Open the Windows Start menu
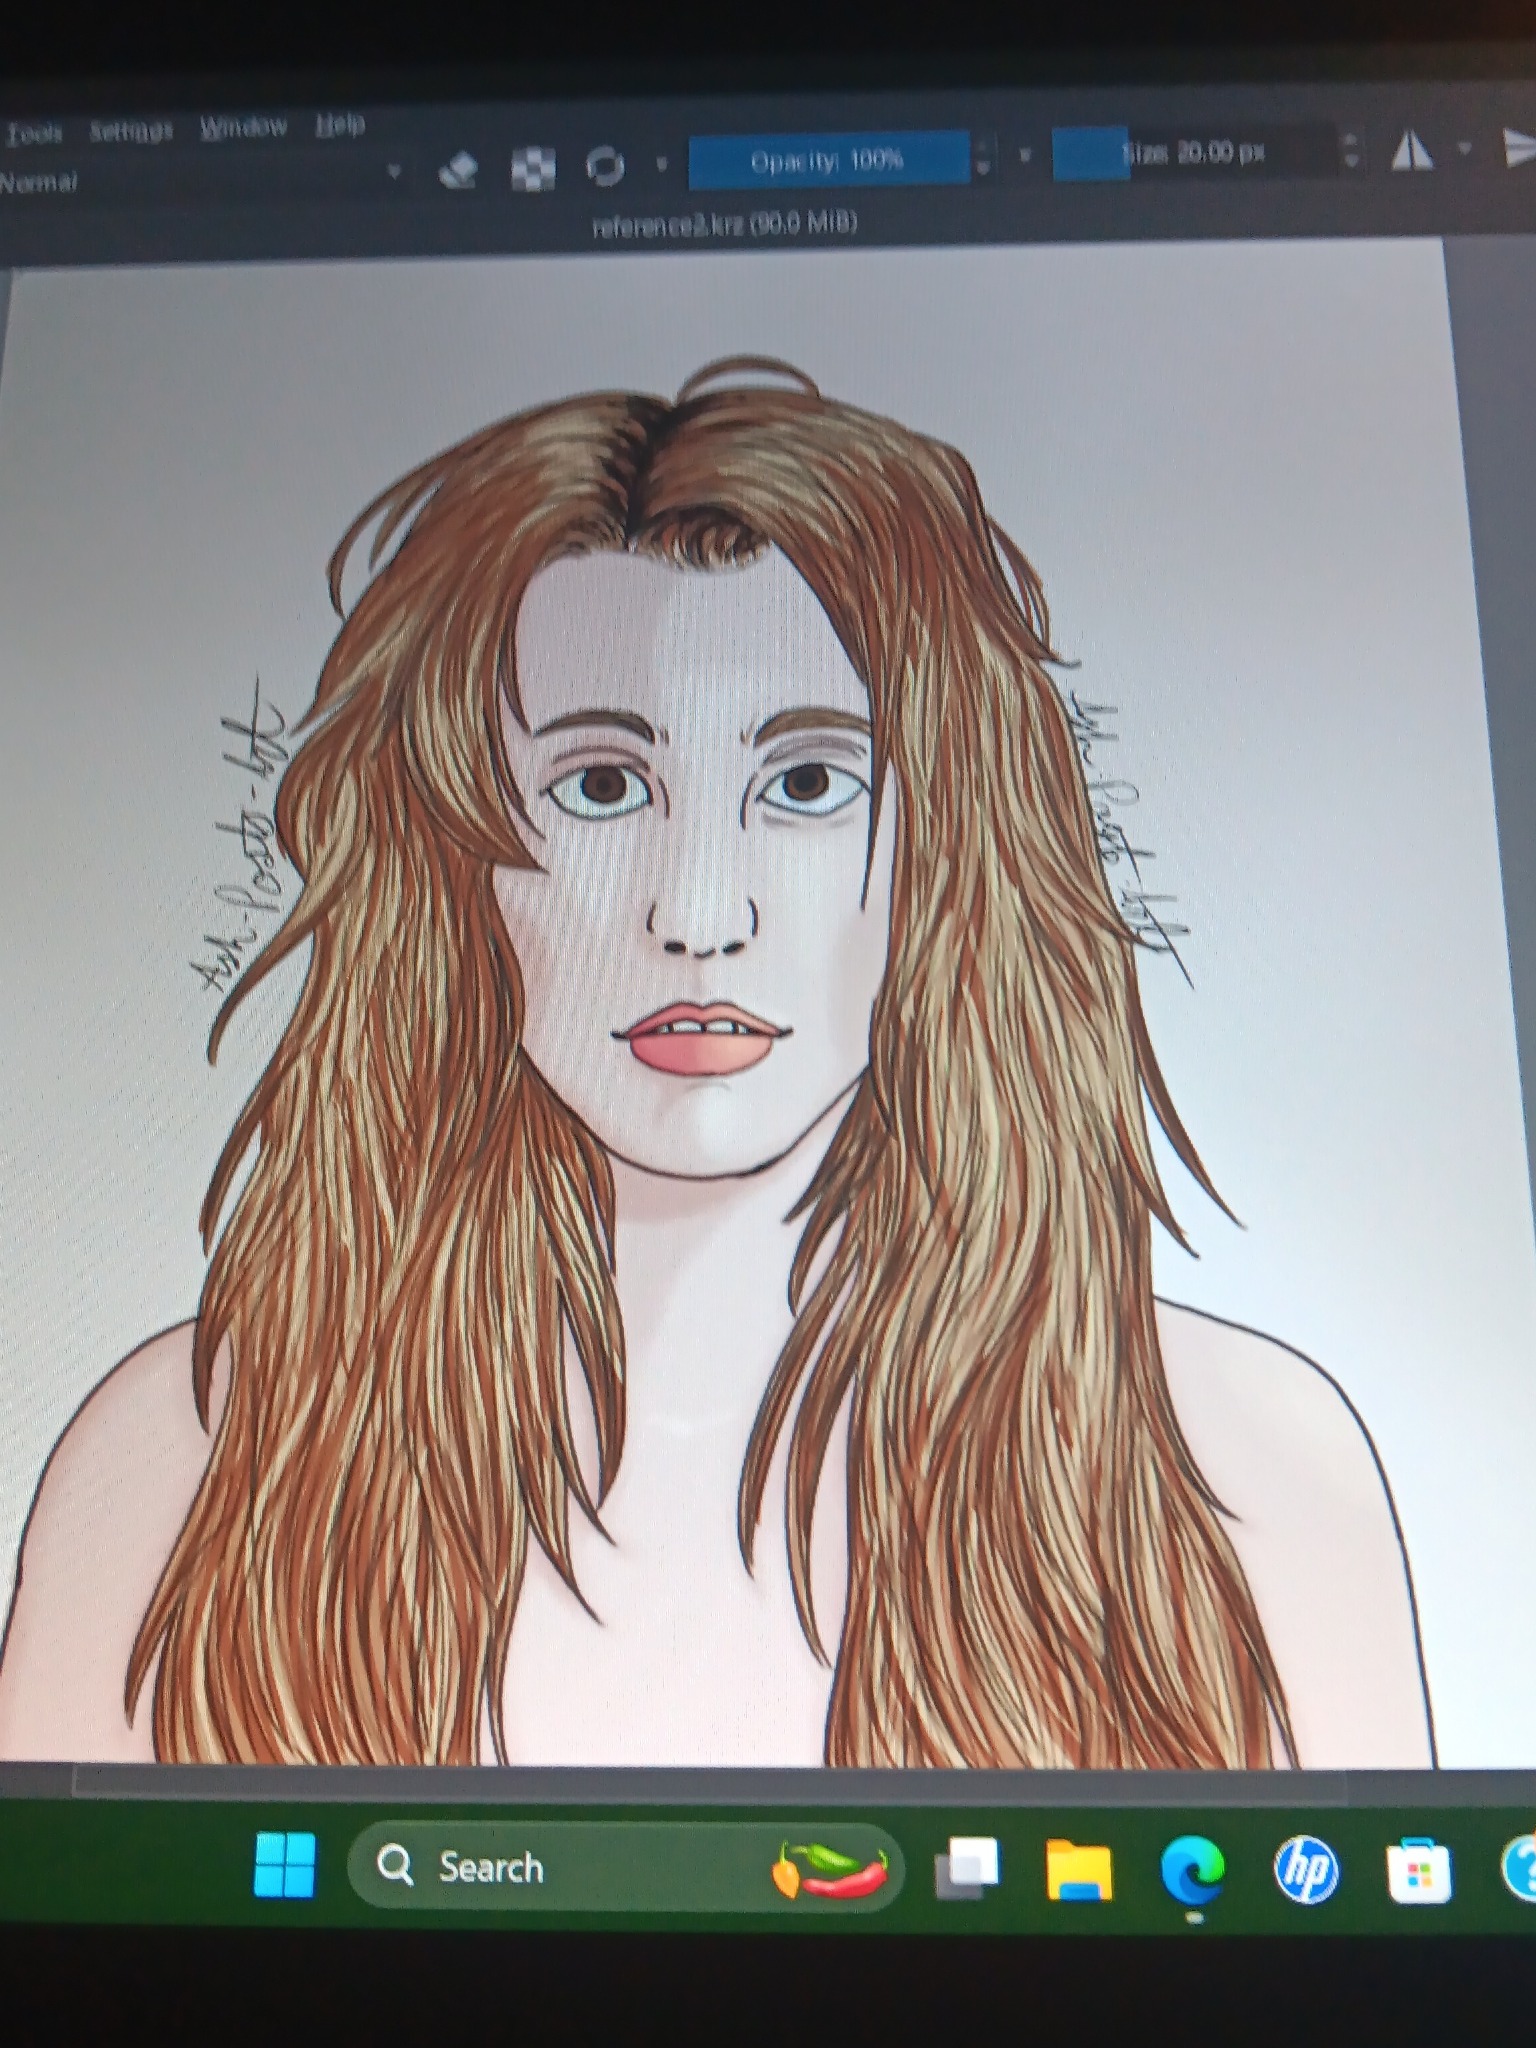Image resolution: width=1536 pixels, height=2048 pixels. (x=285, y=1864)
